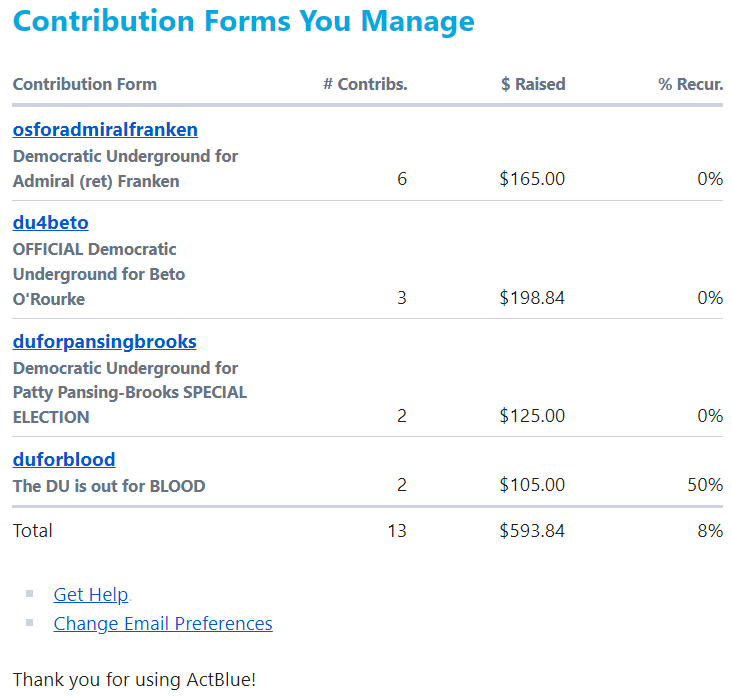732x697 pixels.
Task: Click the Get Help link
Action: 91,595
